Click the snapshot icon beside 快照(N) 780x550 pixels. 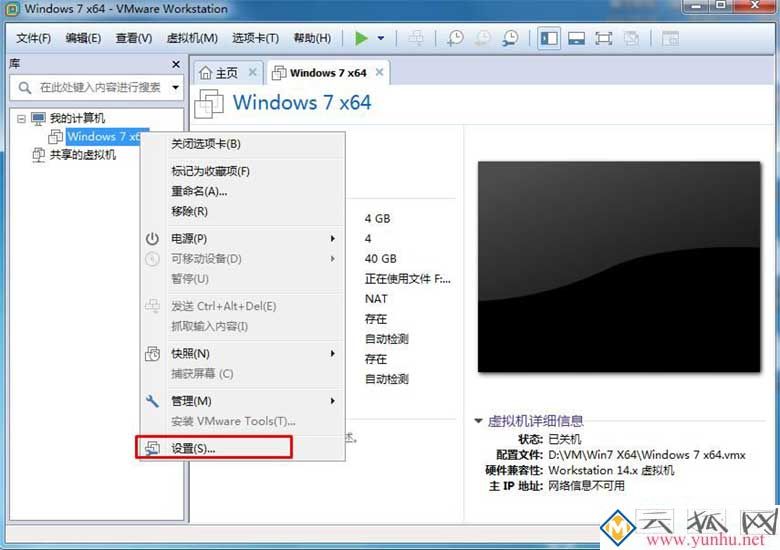[152, 354]
